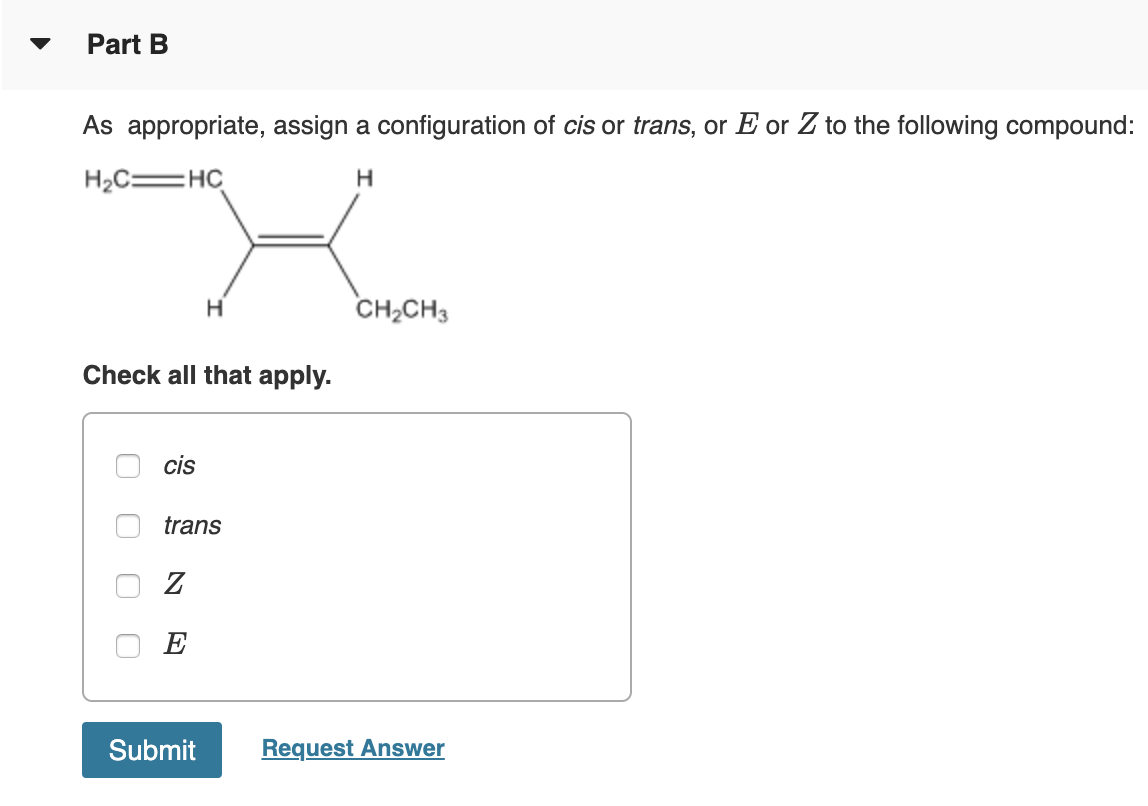The height and width of the screenshot is (806, 1148).
Task: Click the trans answer label
Action: tap(192, 525)
